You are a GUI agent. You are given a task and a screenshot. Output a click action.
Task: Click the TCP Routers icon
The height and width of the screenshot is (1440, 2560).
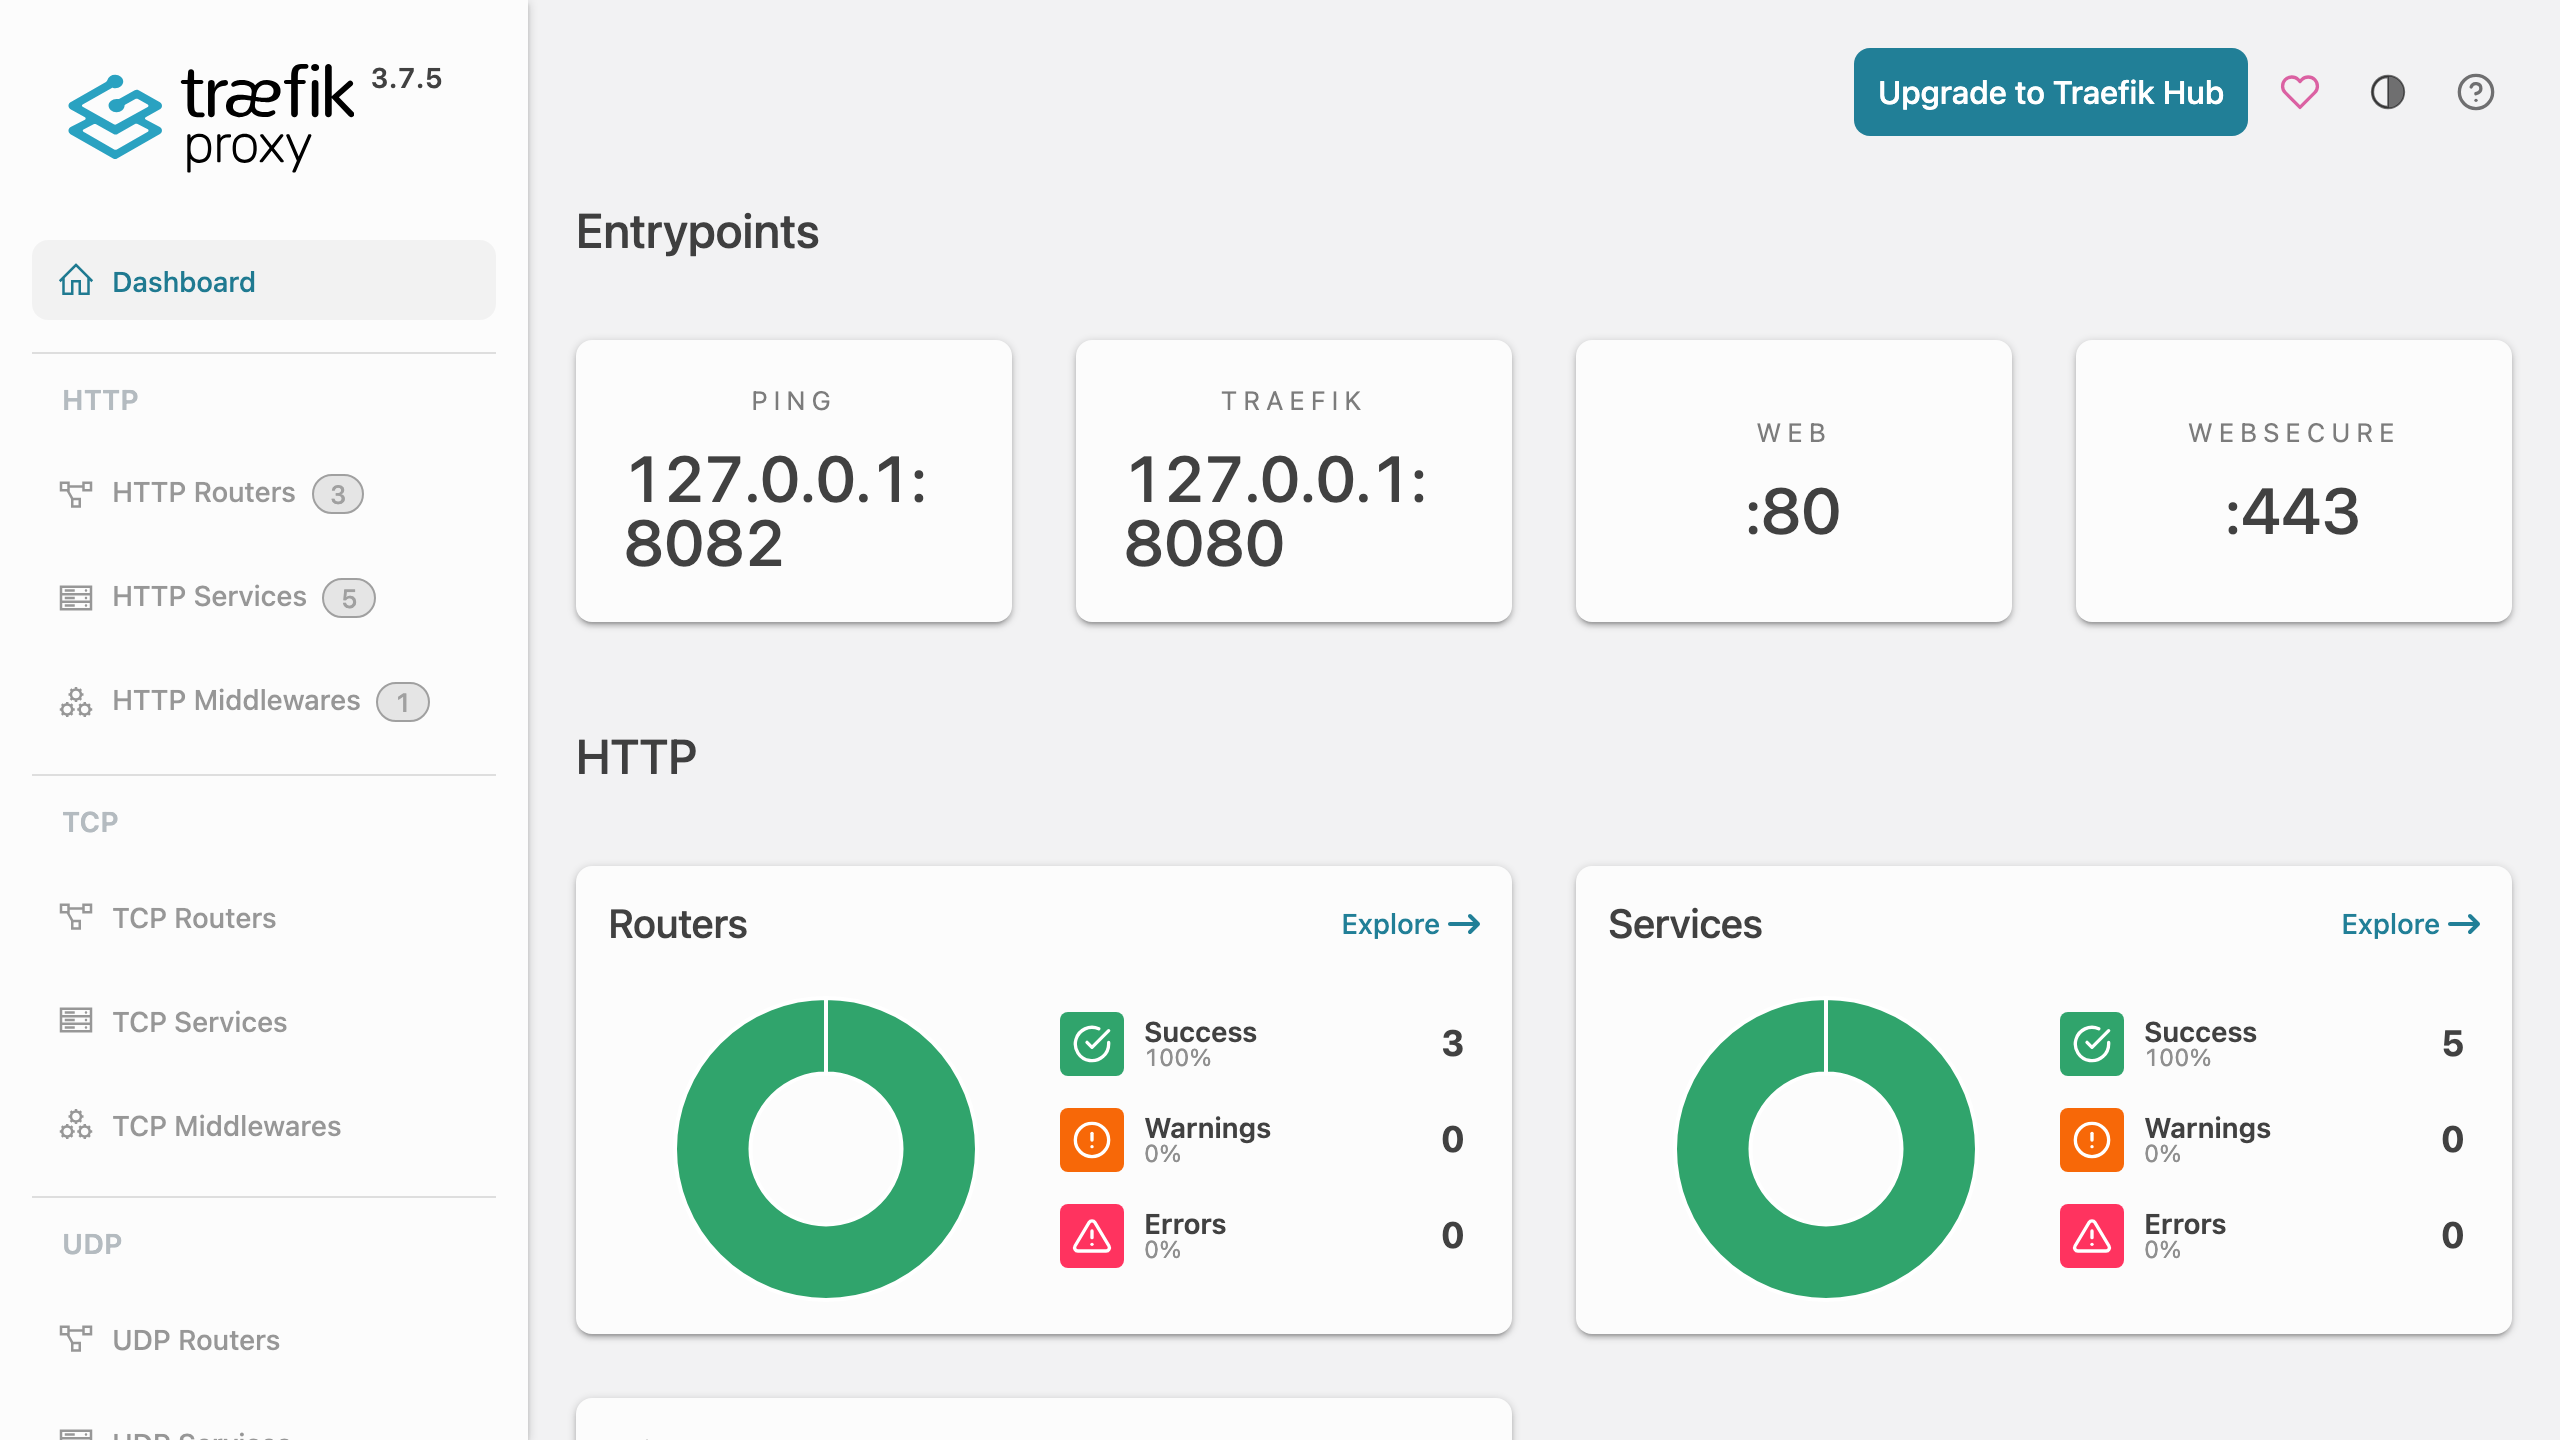coord(76,917)
